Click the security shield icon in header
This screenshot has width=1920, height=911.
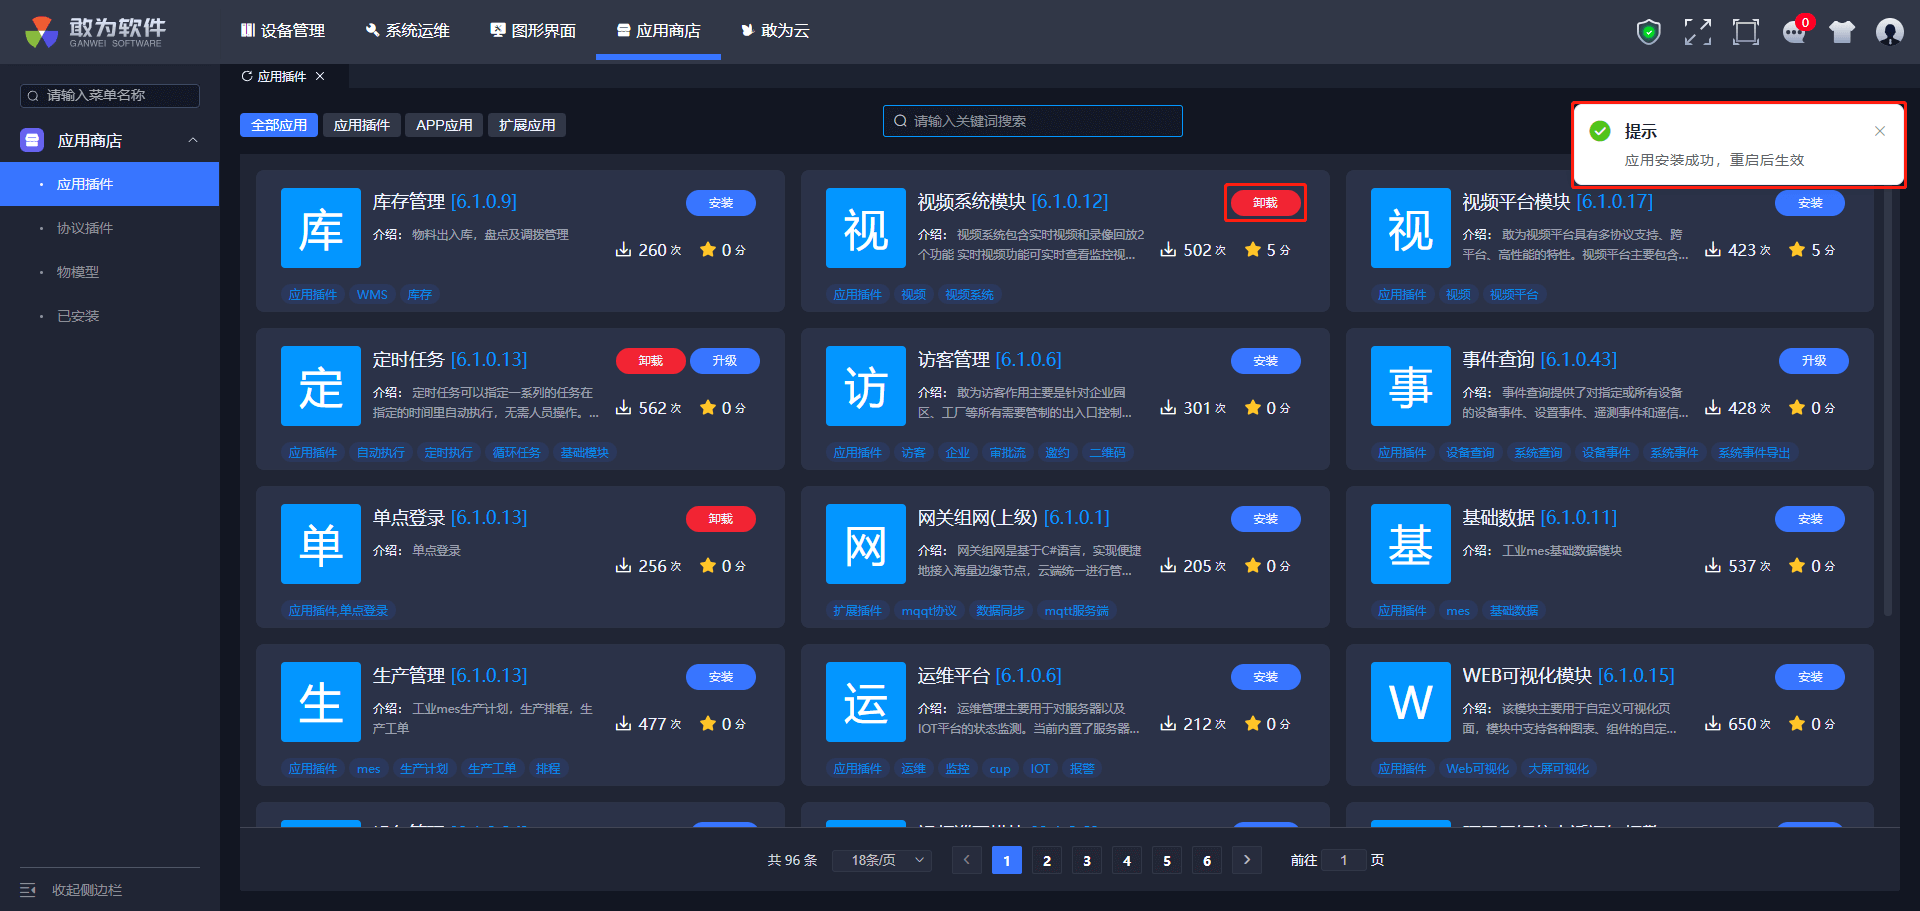[1648, 32]
